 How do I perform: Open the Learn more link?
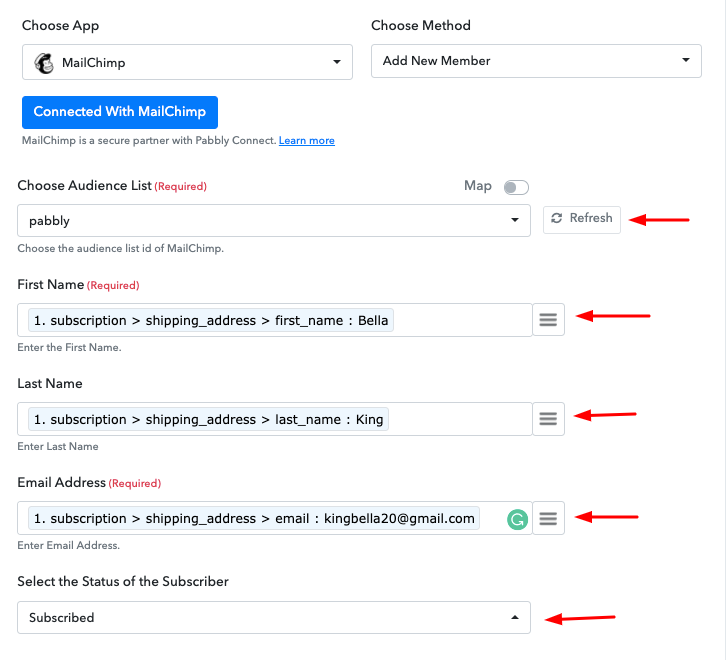(x=307, y=140)
